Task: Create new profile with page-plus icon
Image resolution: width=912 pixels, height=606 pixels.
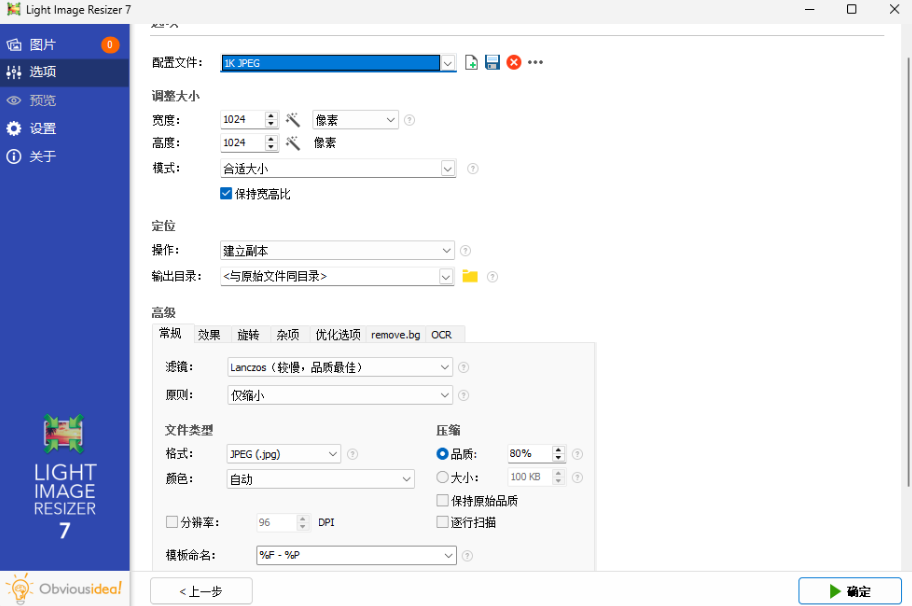Action: (471, 62)
